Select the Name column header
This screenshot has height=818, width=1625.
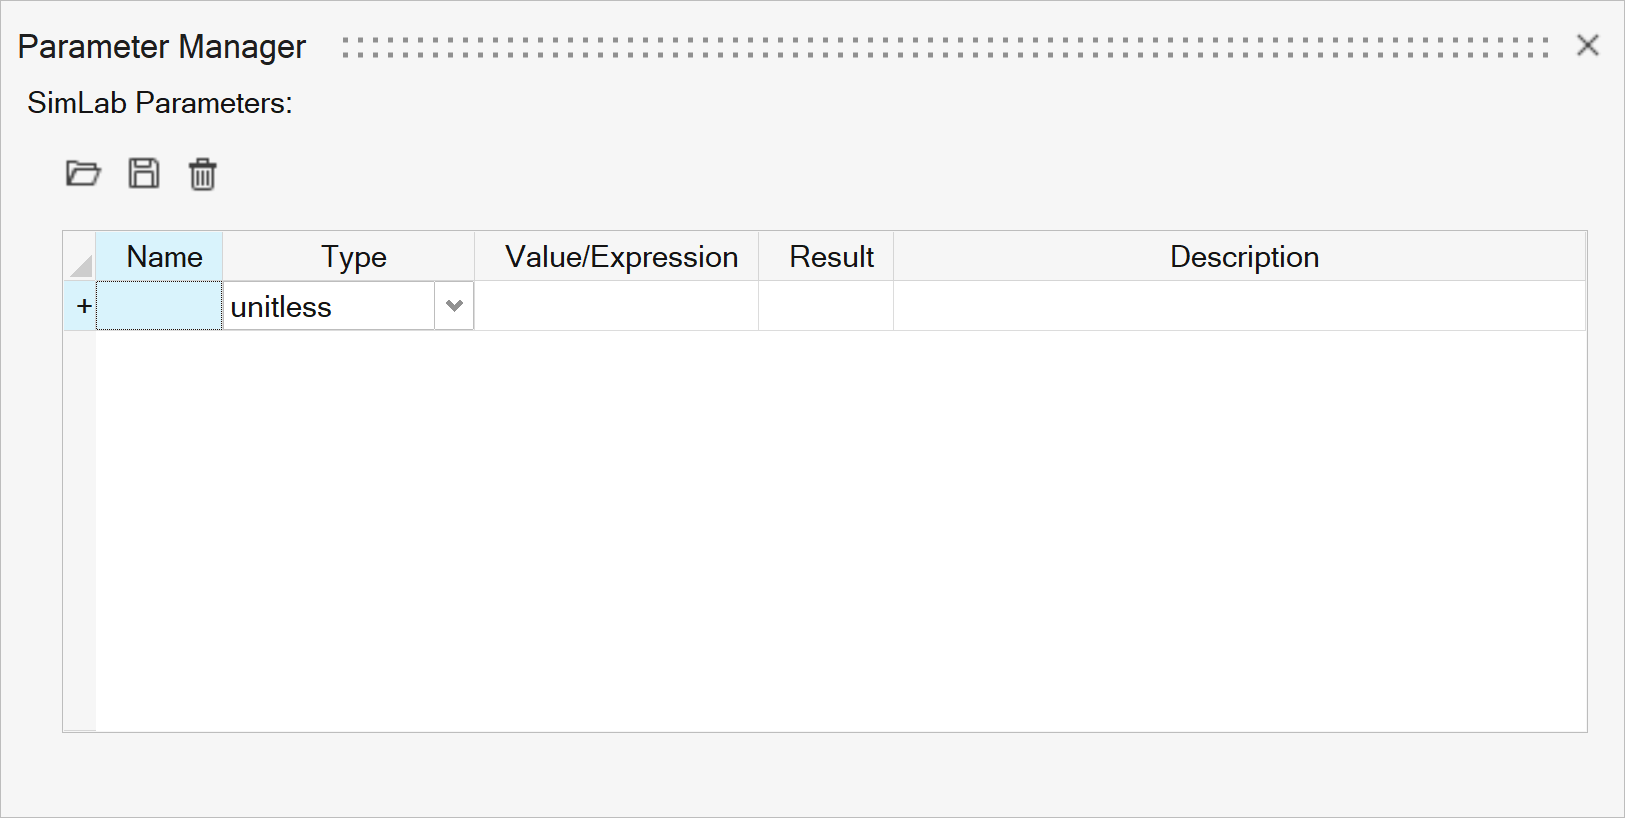tap(164, 257)
